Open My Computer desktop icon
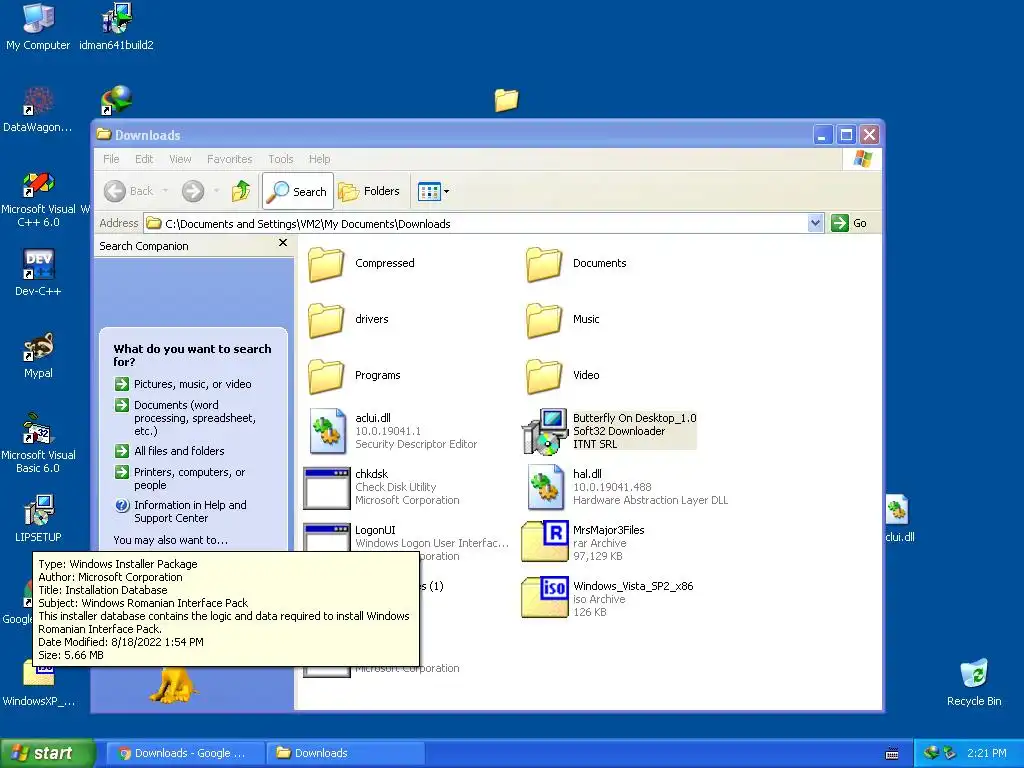Image resolution: width=1024 pixels, height=768 pixels. pyautogui.click(x=38, y=27)
